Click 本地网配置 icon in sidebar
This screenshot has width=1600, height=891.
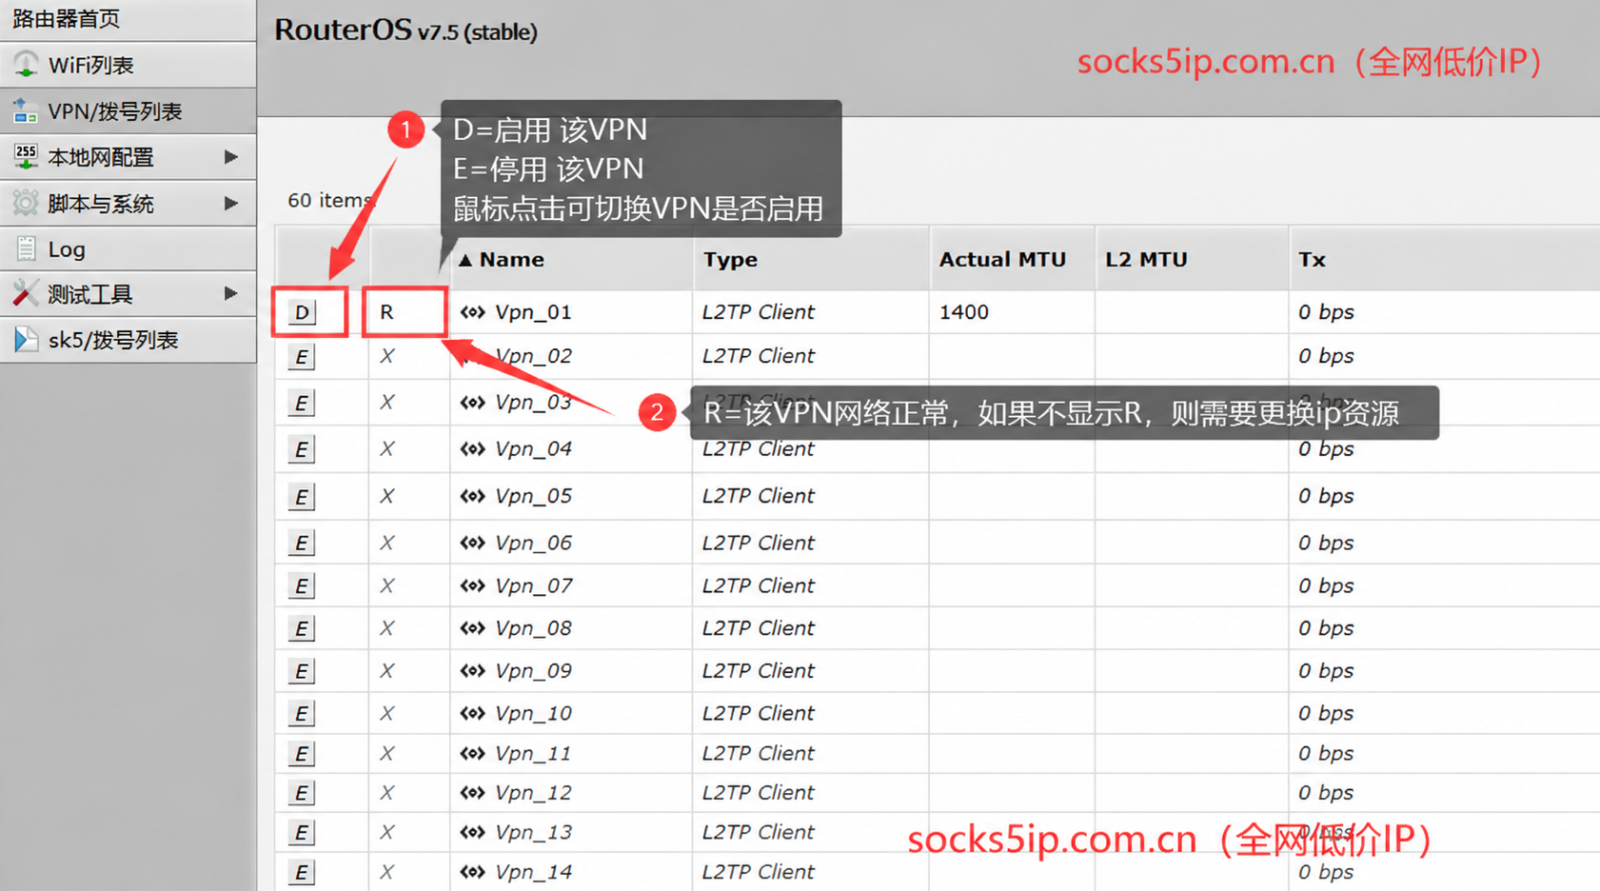[x=26, y=157]
